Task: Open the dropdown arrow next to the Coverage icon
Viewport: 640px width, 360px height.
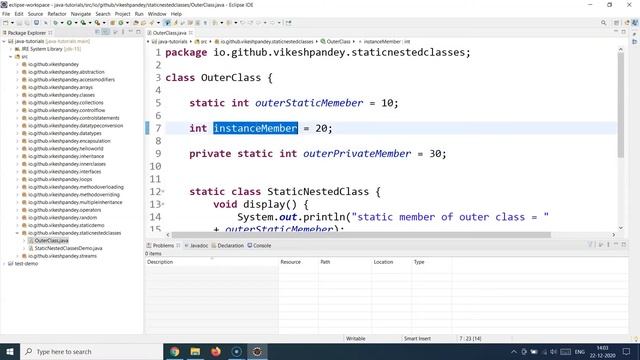Action: tap(90, 23)
